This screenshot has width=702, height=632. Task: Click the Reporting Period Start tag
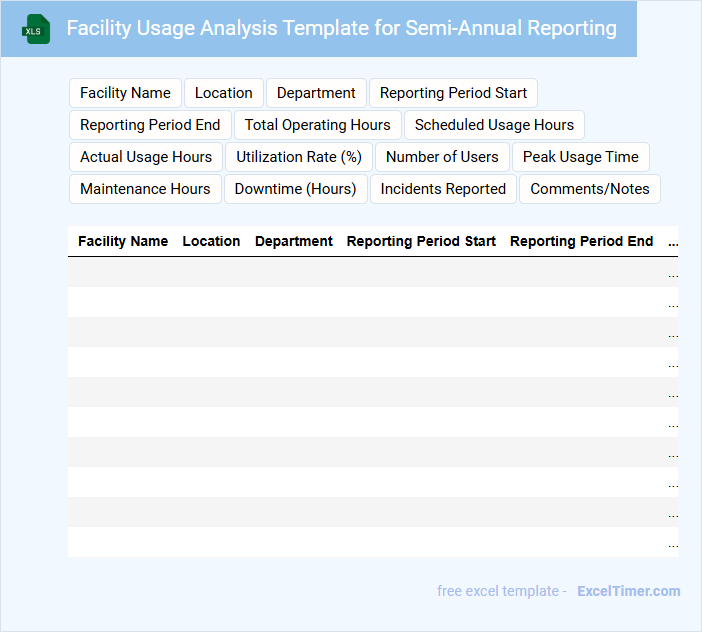coord(453,93)
